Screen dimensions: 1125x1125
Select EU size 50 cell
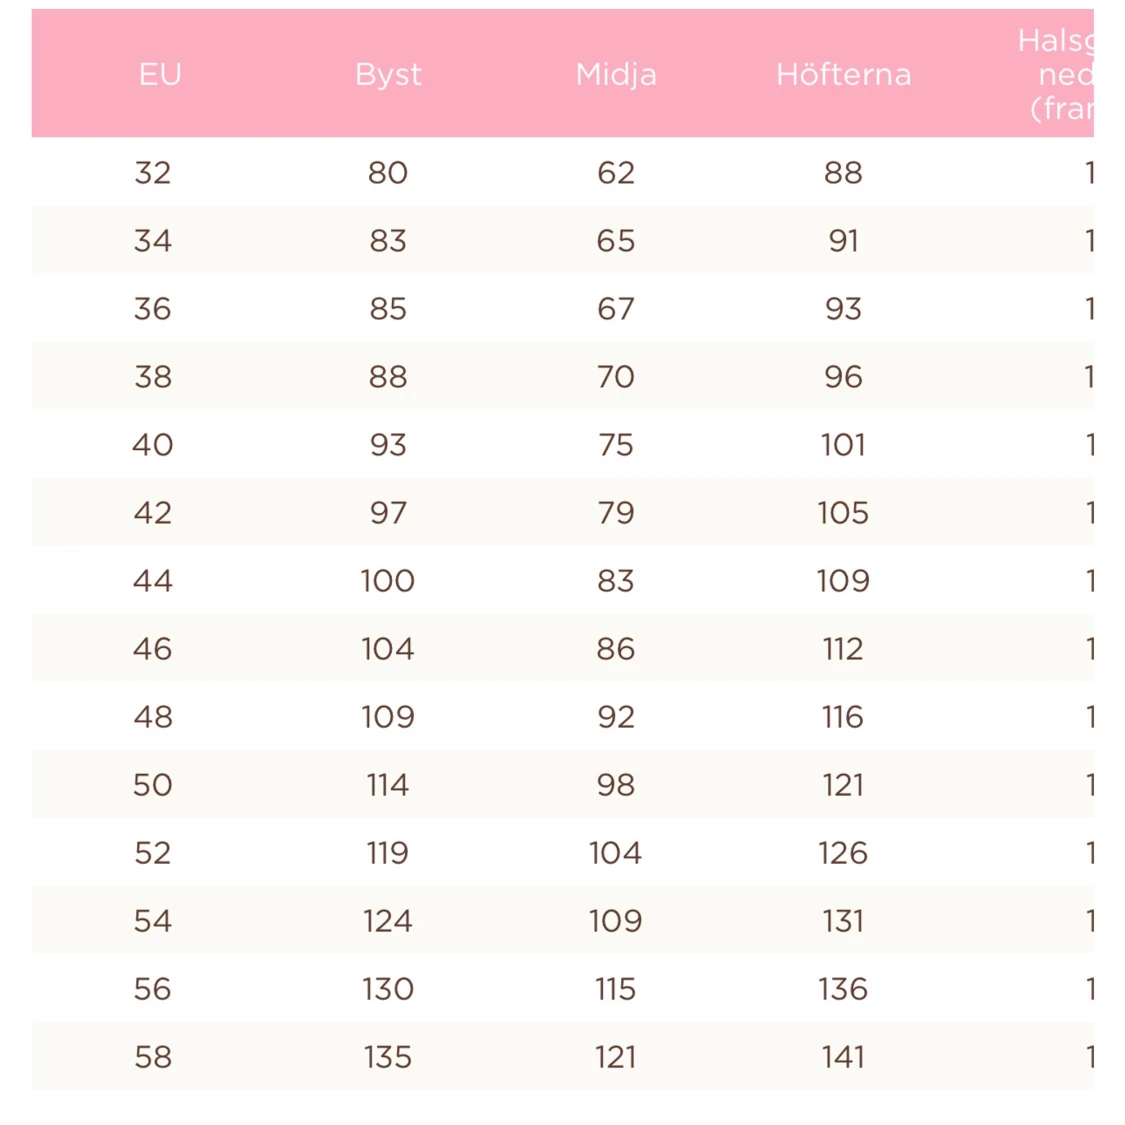pyautogui.click(x=153, y=785)
